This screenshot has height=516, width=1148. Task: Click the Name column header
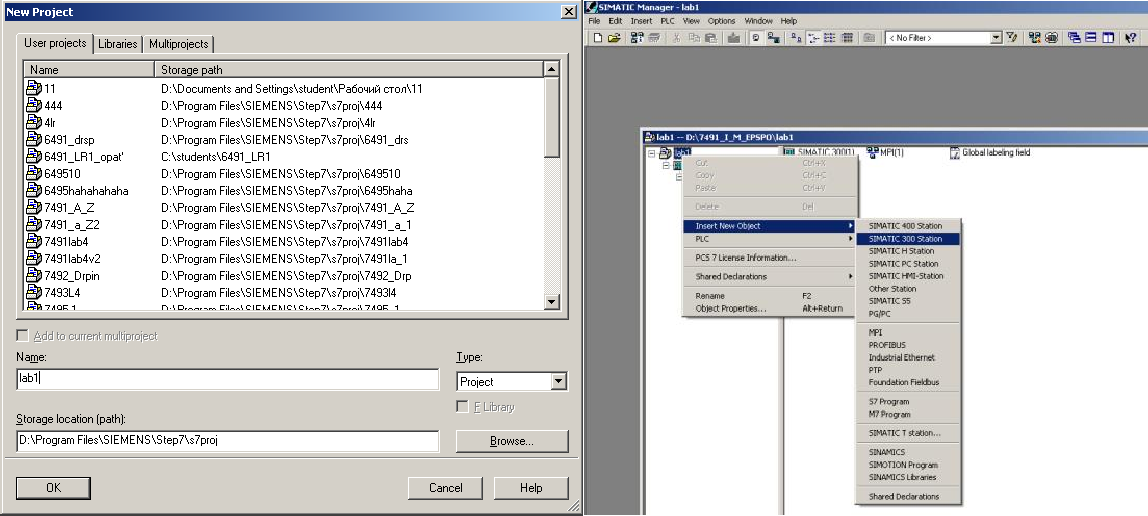tap(89, 70)
